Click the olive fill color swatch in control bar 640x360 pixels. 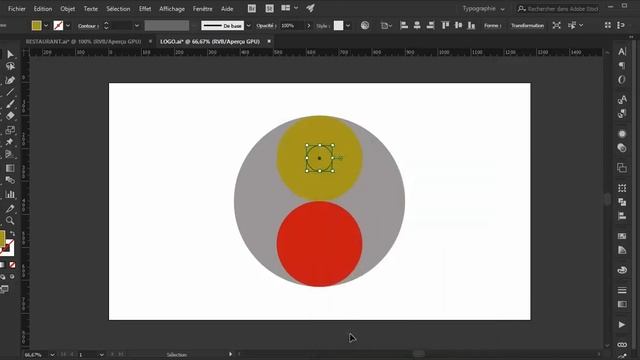pos(37,26)
